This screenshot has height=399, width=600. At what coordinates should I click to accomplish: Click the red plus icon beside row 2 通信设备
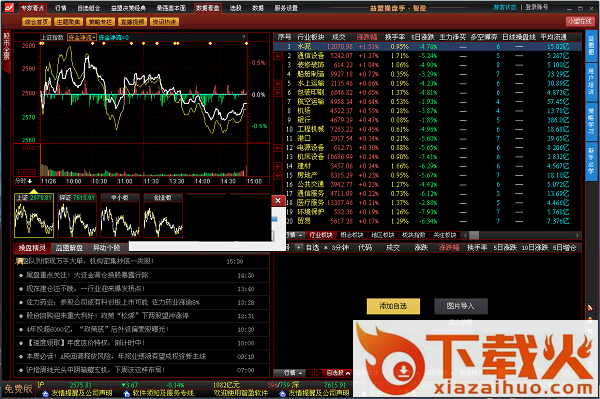278,56
